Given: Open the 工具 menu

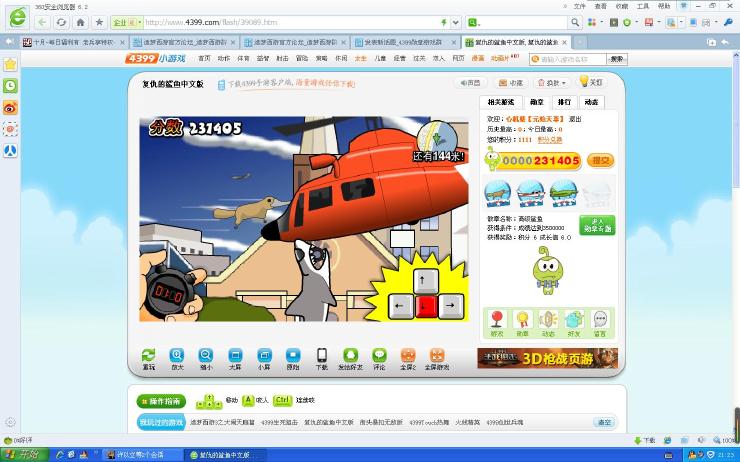Looking at the screenshot, I should tap(643, 6).
